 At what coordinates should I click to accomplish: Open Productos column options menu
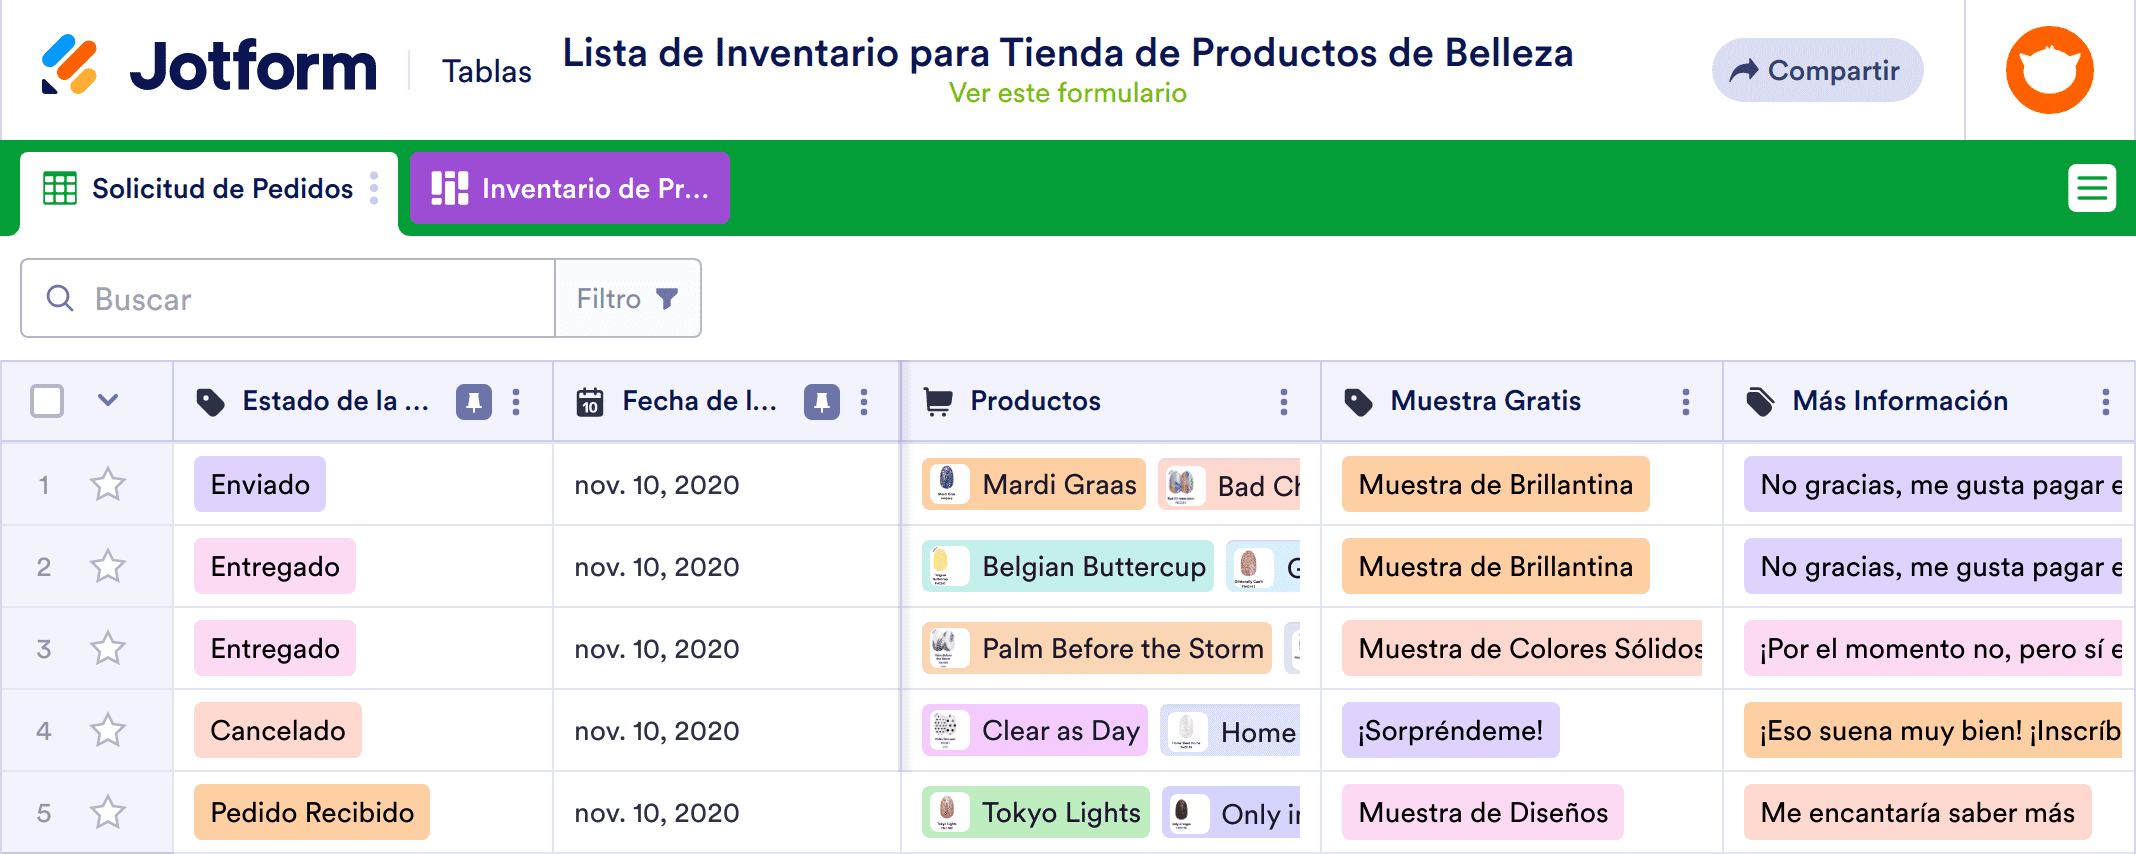tap(1283, 402)
